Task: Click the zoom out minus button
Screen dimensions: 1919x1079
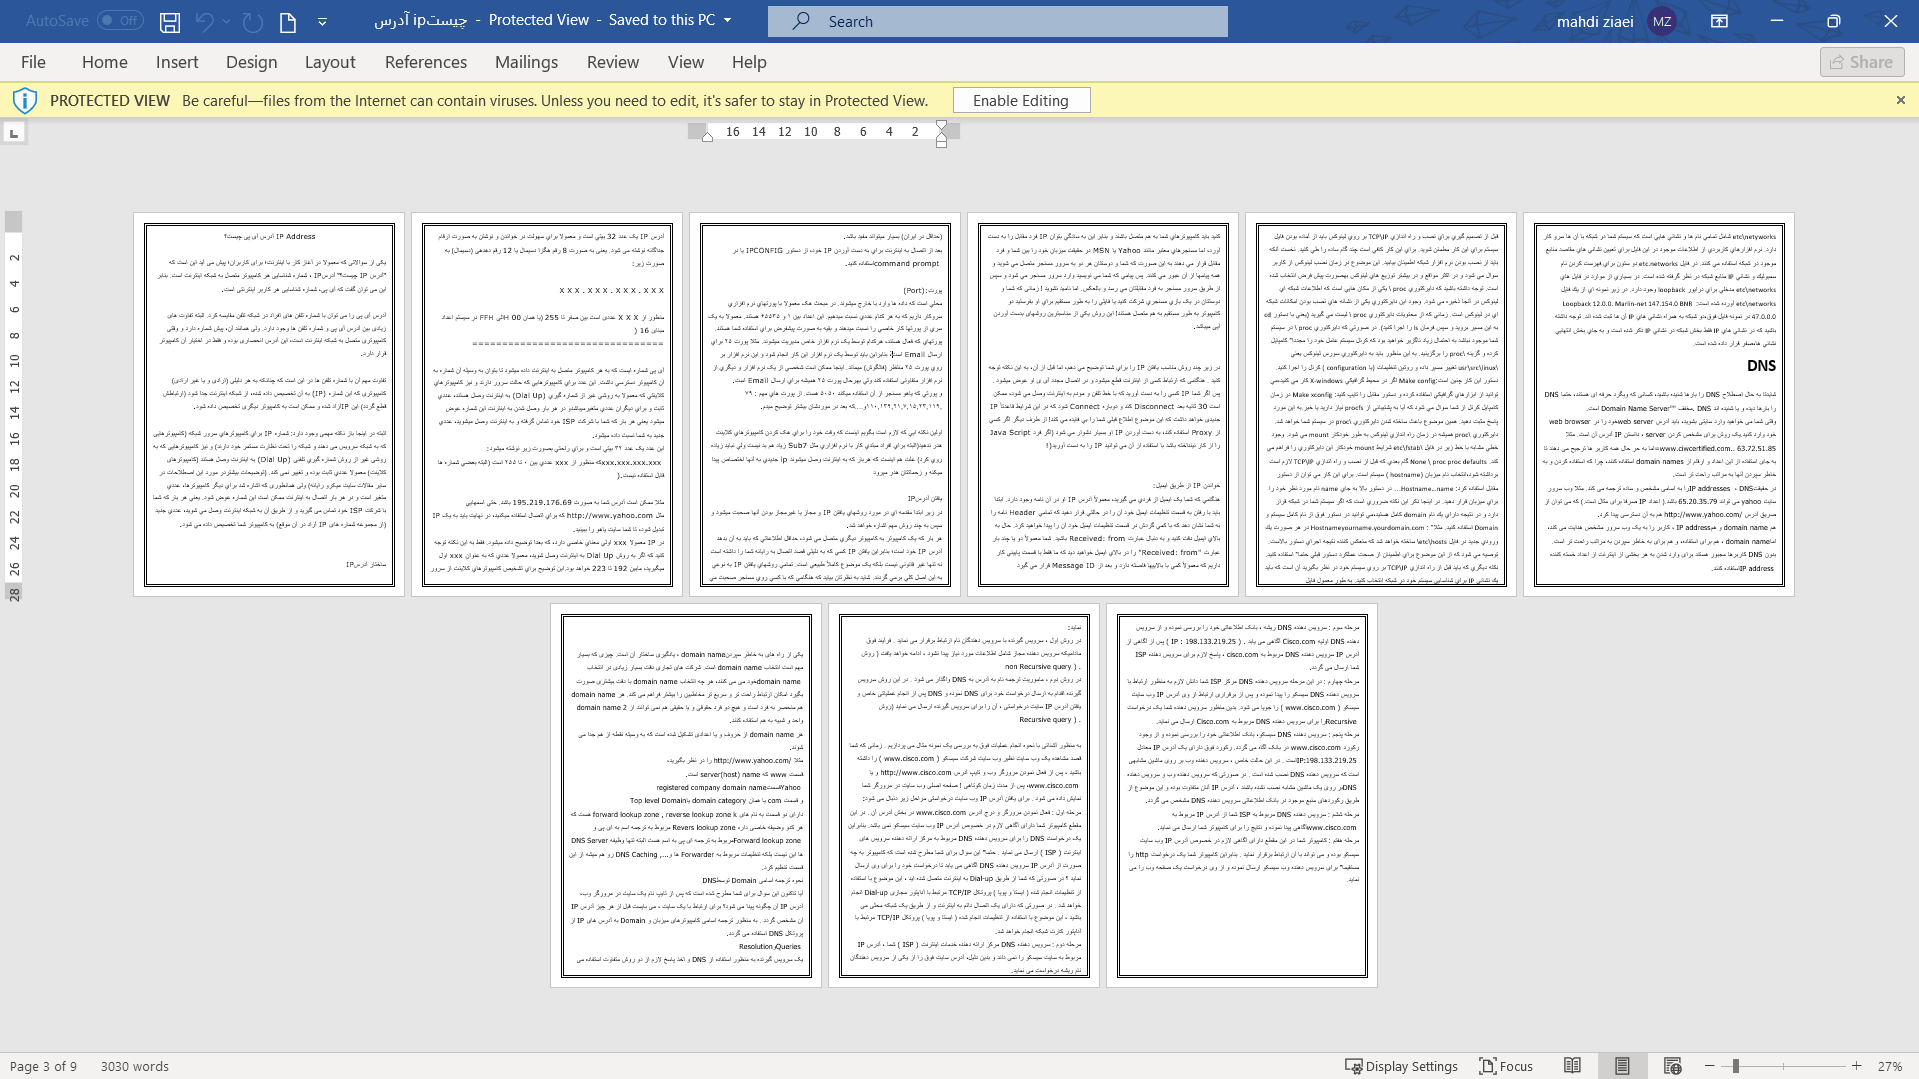Action: (x=1710, y=1066)
